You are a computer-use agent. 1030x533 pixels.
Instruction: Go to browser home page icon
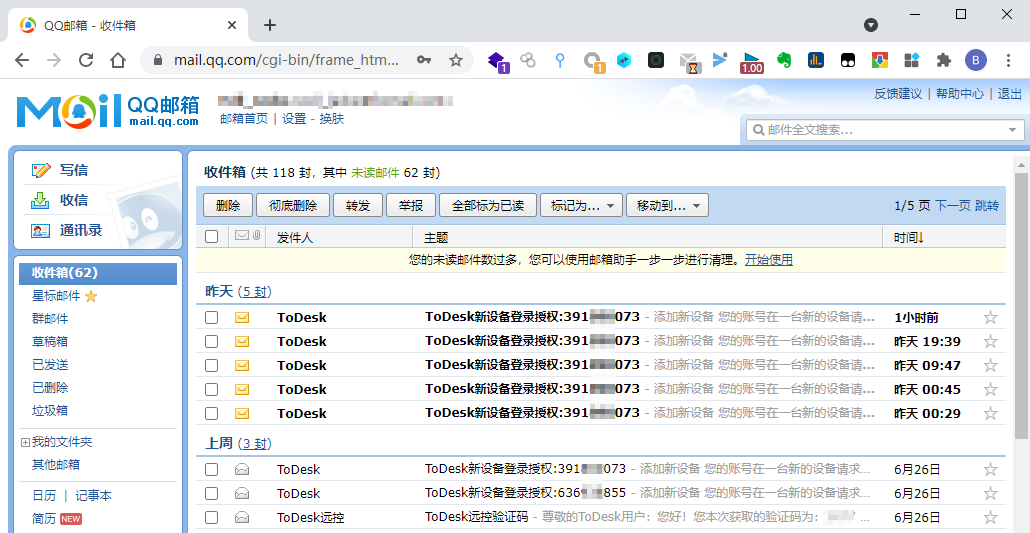(x=118, y=60)
